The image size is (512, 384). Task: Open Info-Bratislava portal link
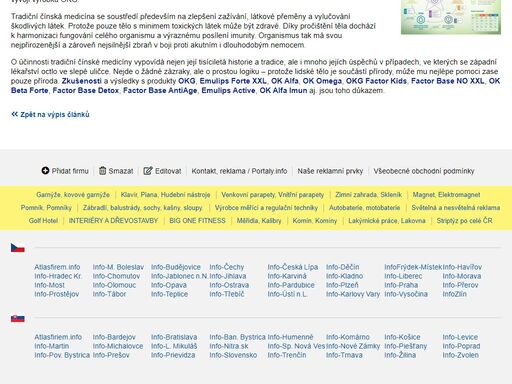pos(174,337)
